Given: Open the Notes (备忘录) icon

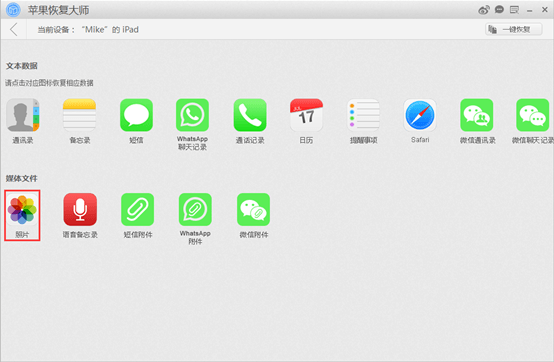Looking at the screenshot, I should coord(79,115).
